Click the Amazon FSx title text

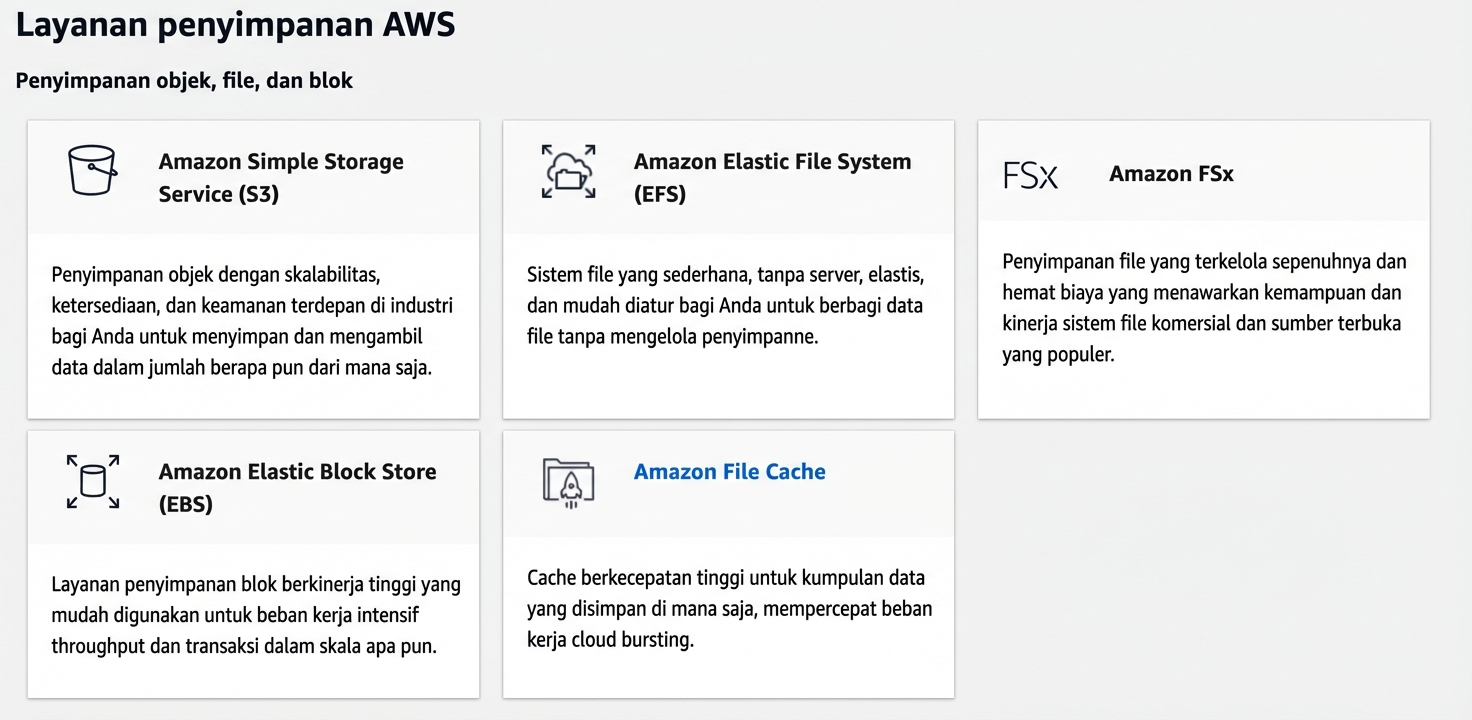(1170, 172)
